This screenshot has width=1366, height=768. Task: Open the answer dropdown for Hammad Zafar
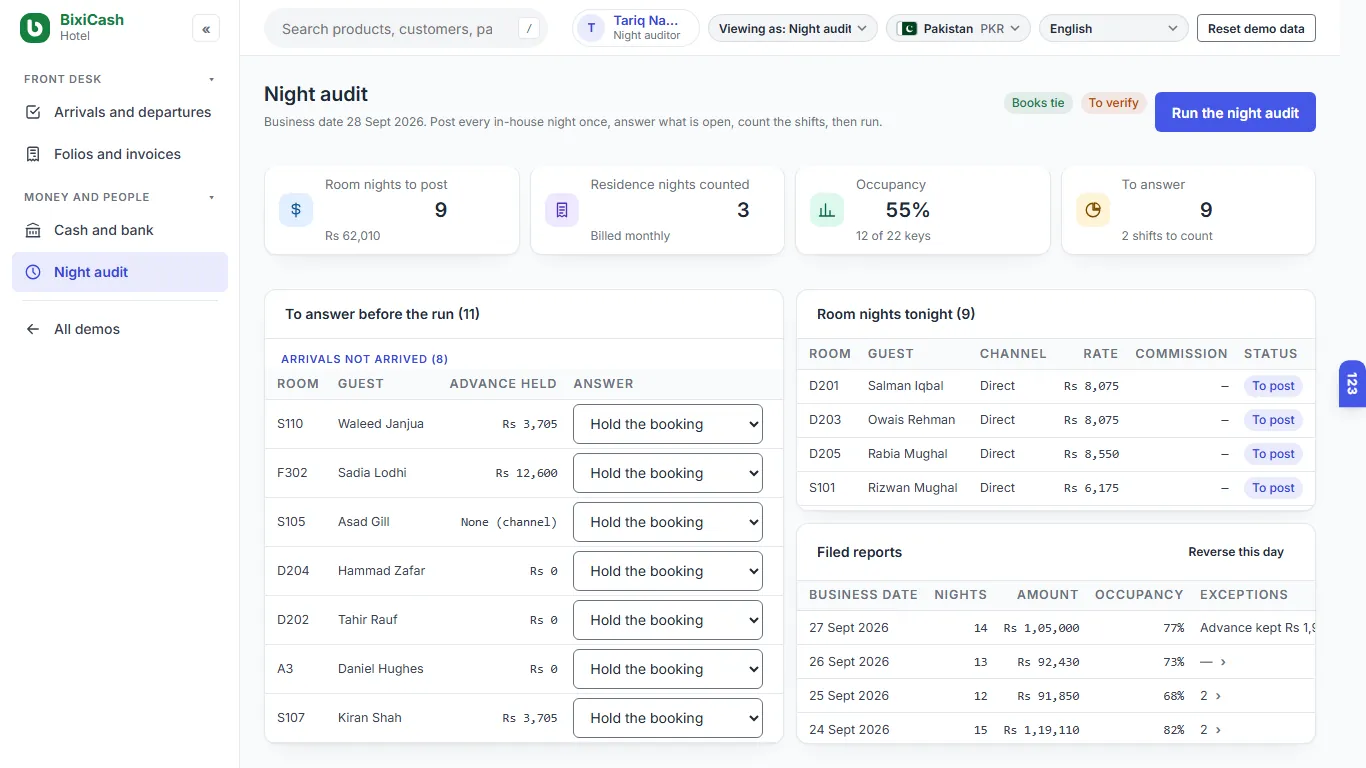pyautogui.click(x=668, y=571)
